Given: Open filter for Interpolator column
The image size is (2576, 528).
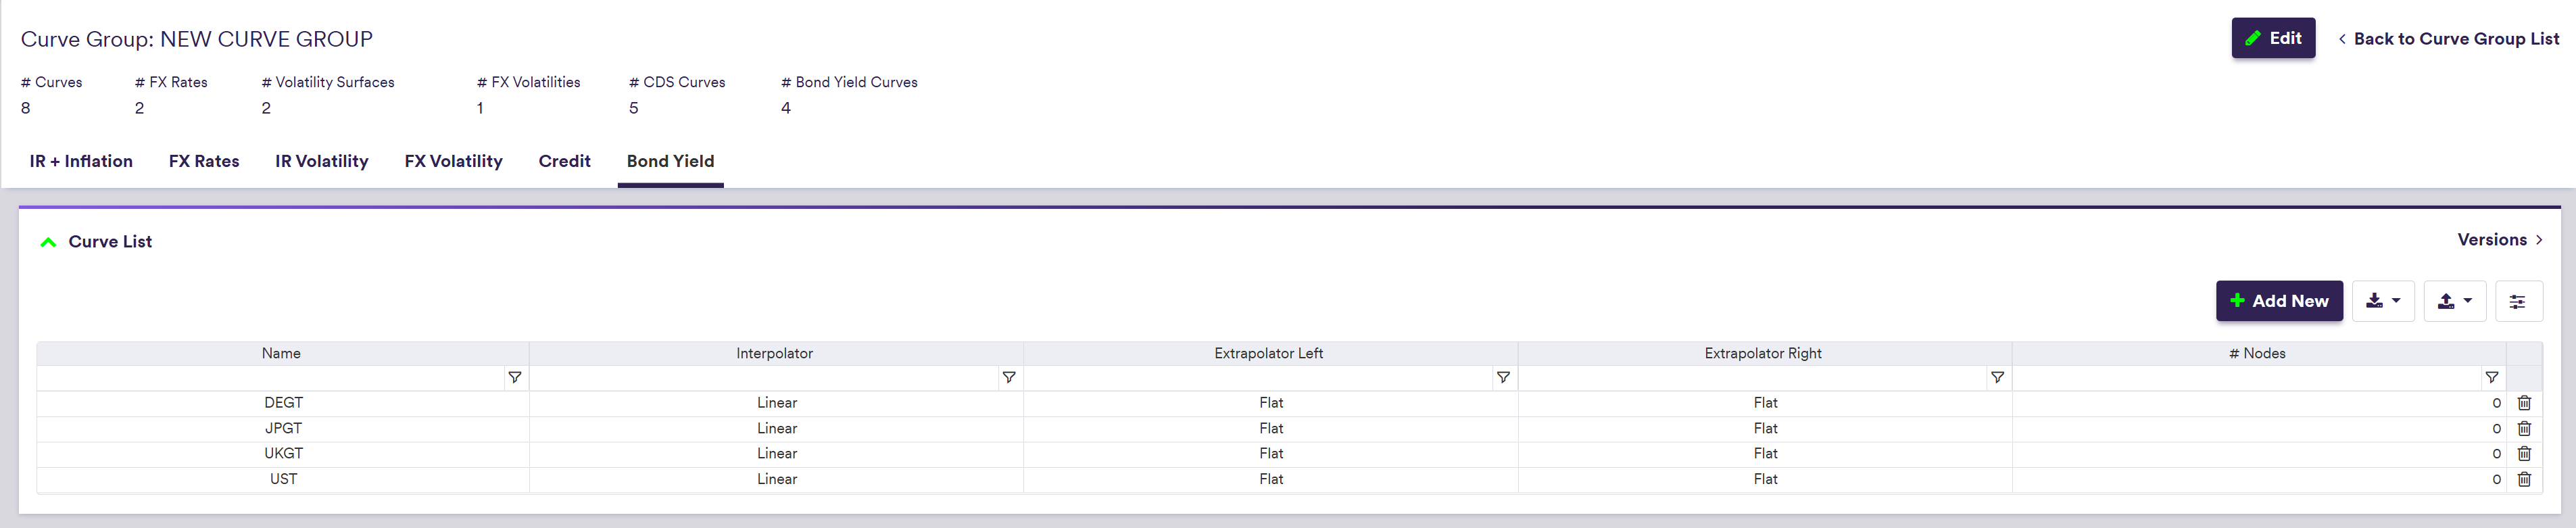Looking at the screenshot, I should pyautogui.click(x=1008, y=378).
